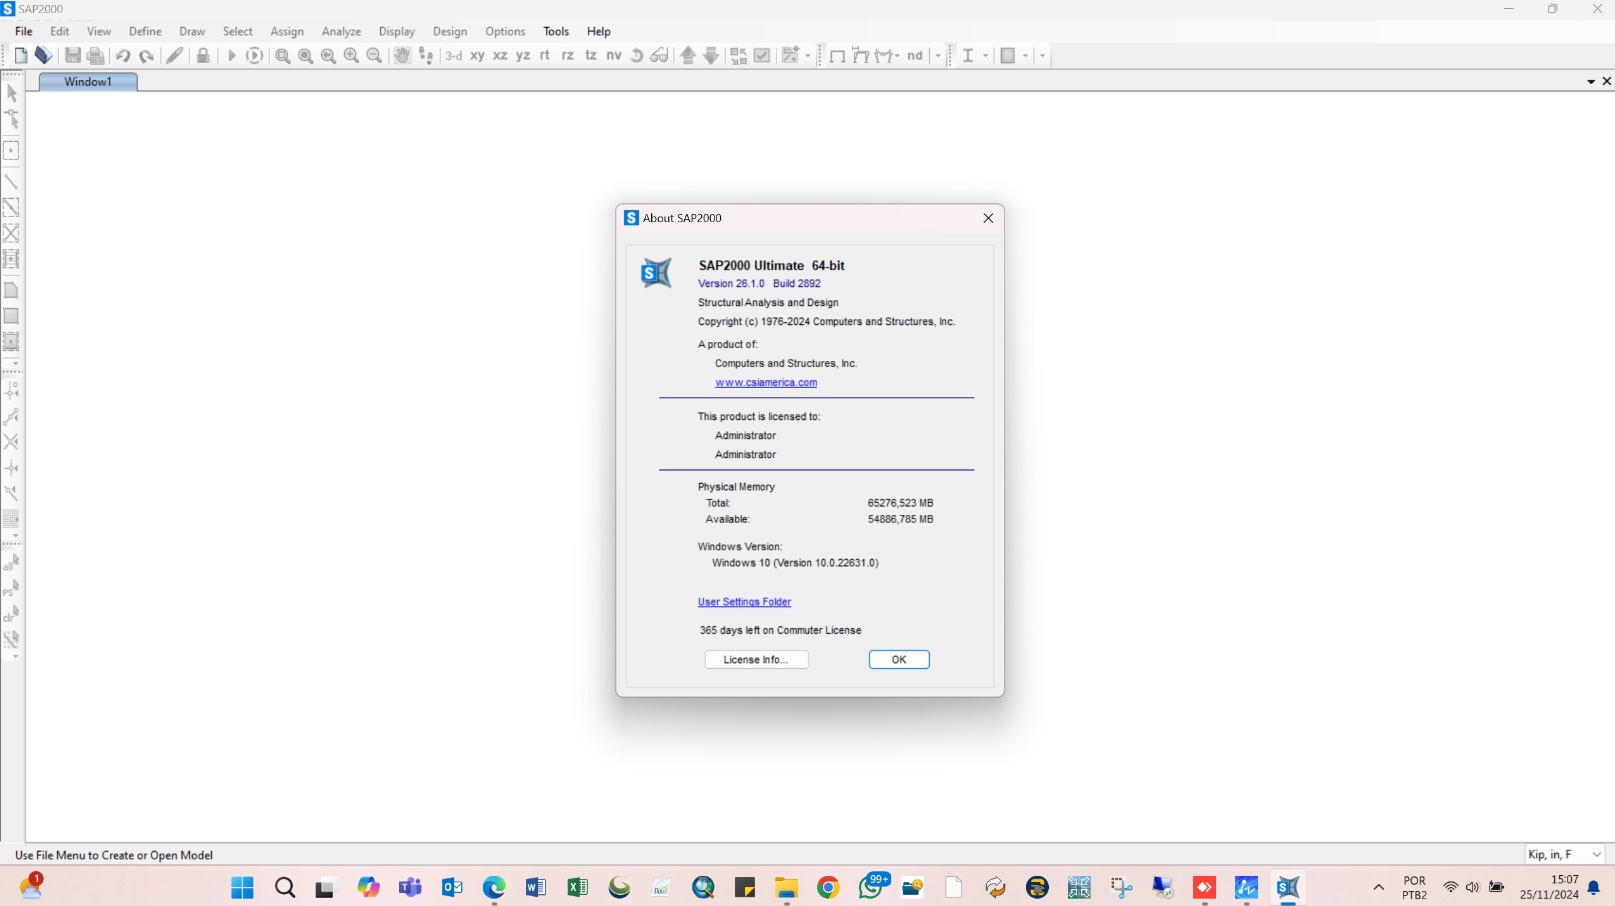Screen dimensions: 1615x906
Task: Switch to the xz plane view
Action: click(x=500, y=56)
